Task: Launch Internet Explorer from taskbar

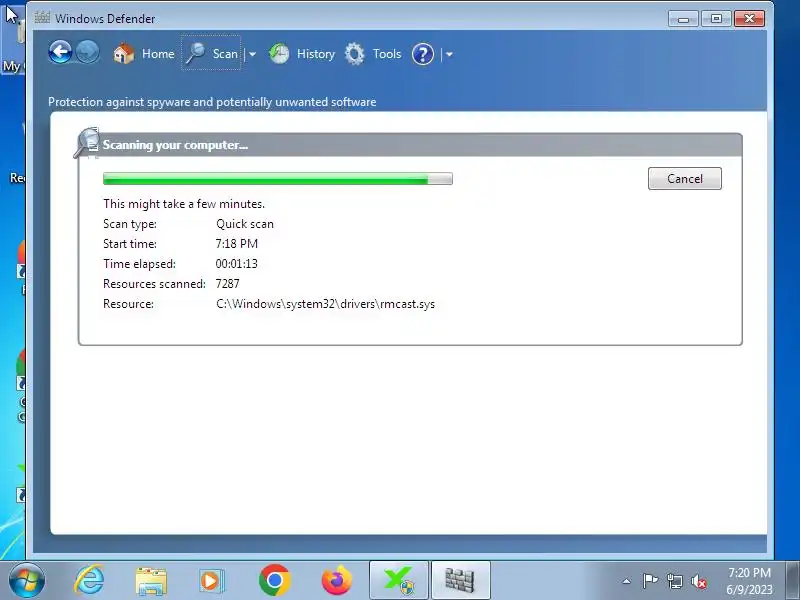Action: click(89, 581)
